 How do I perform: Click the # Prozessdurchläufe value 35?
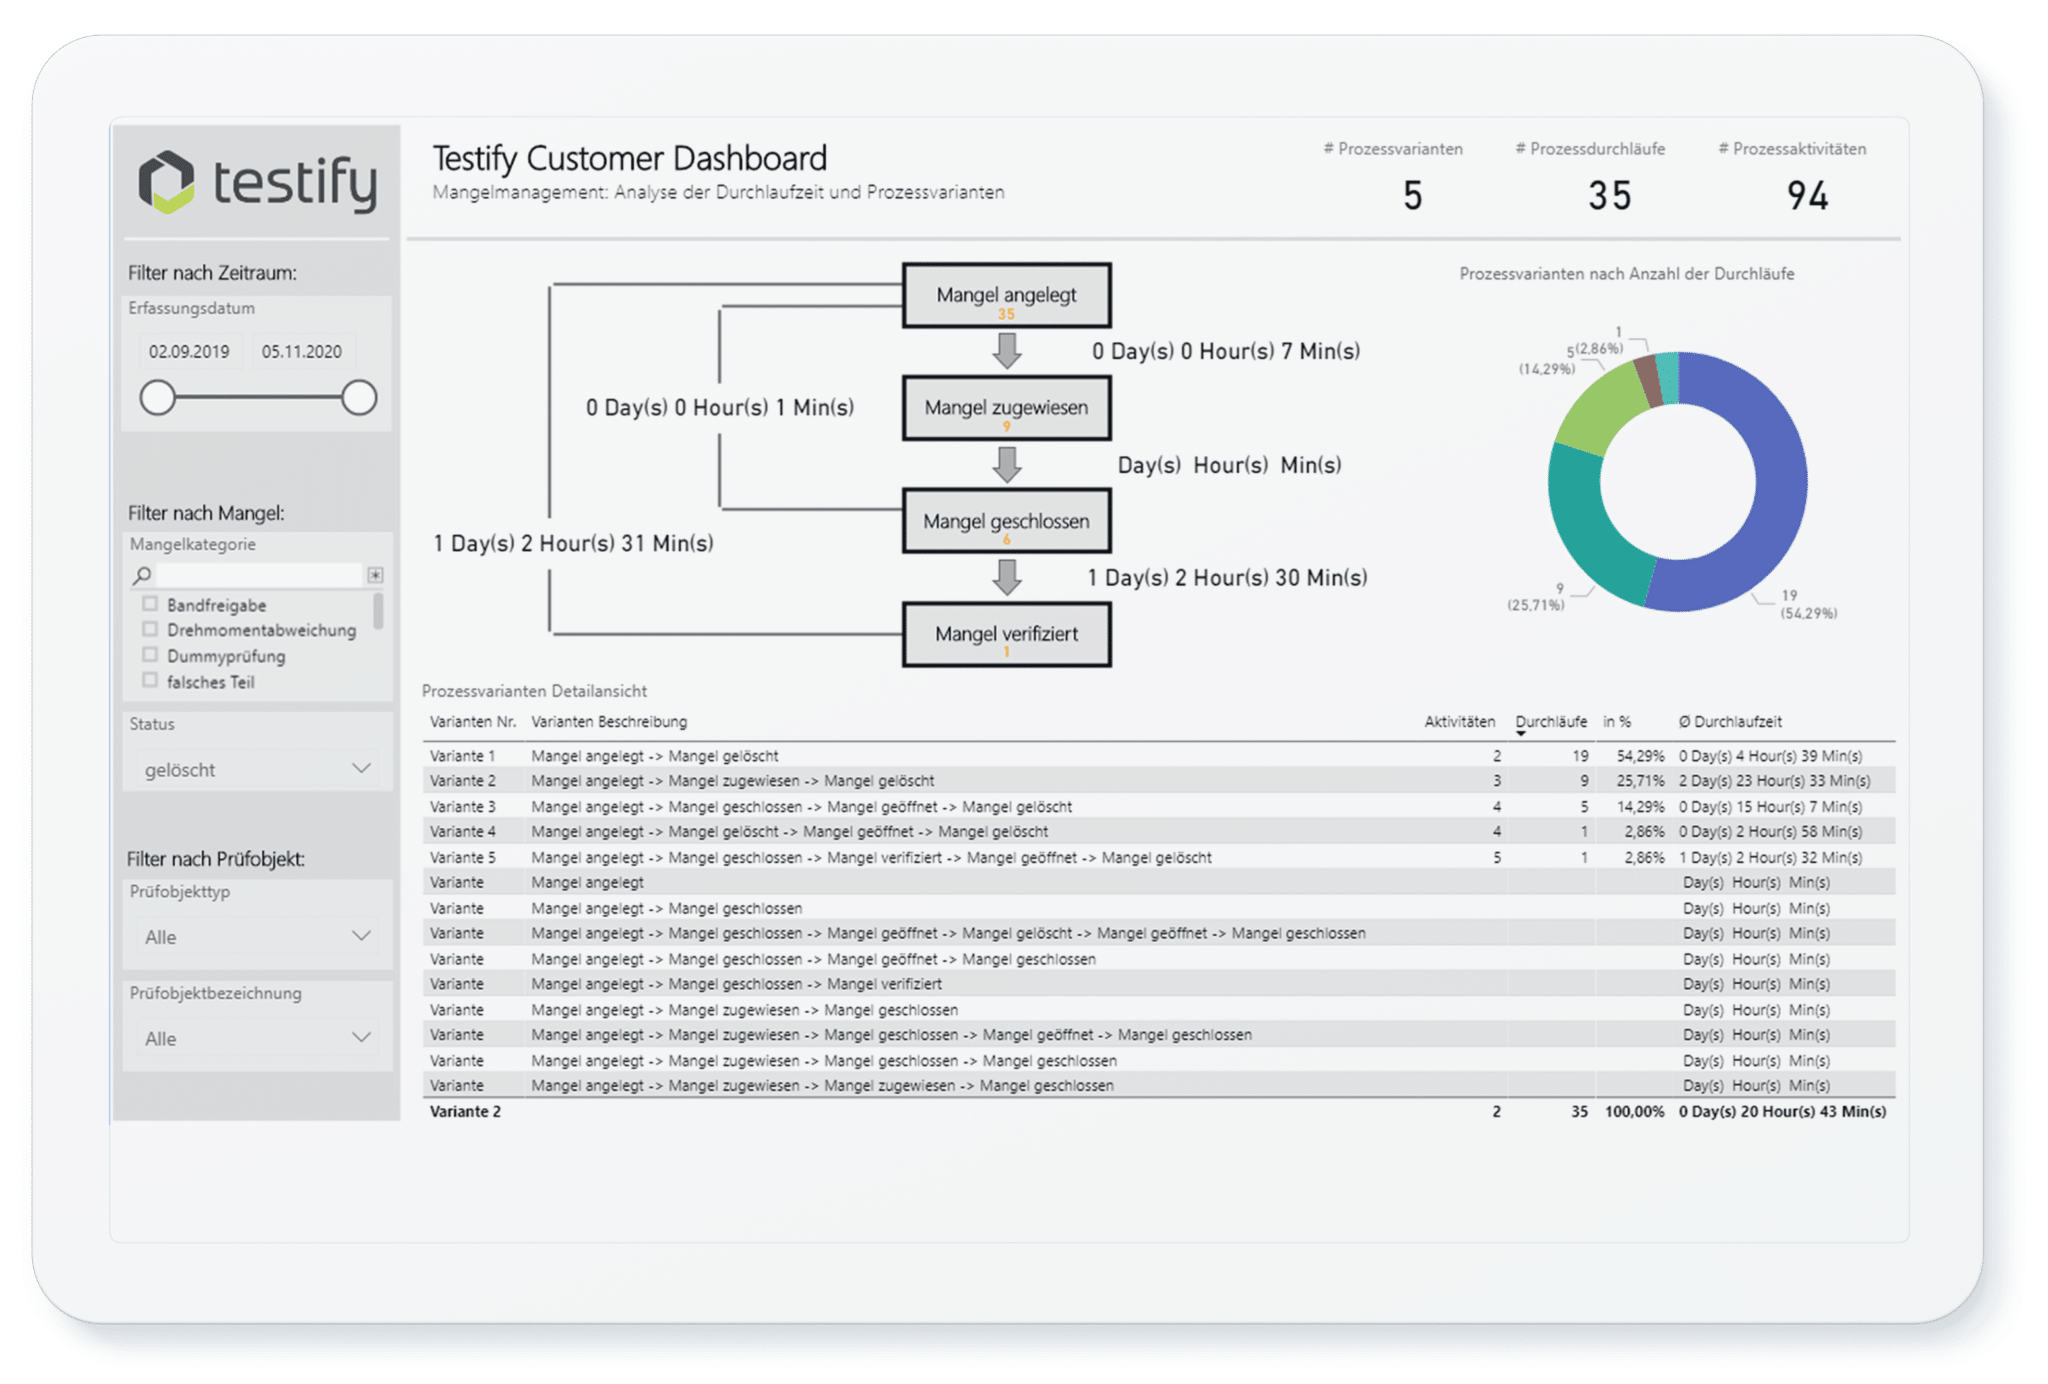[1610, 196]
